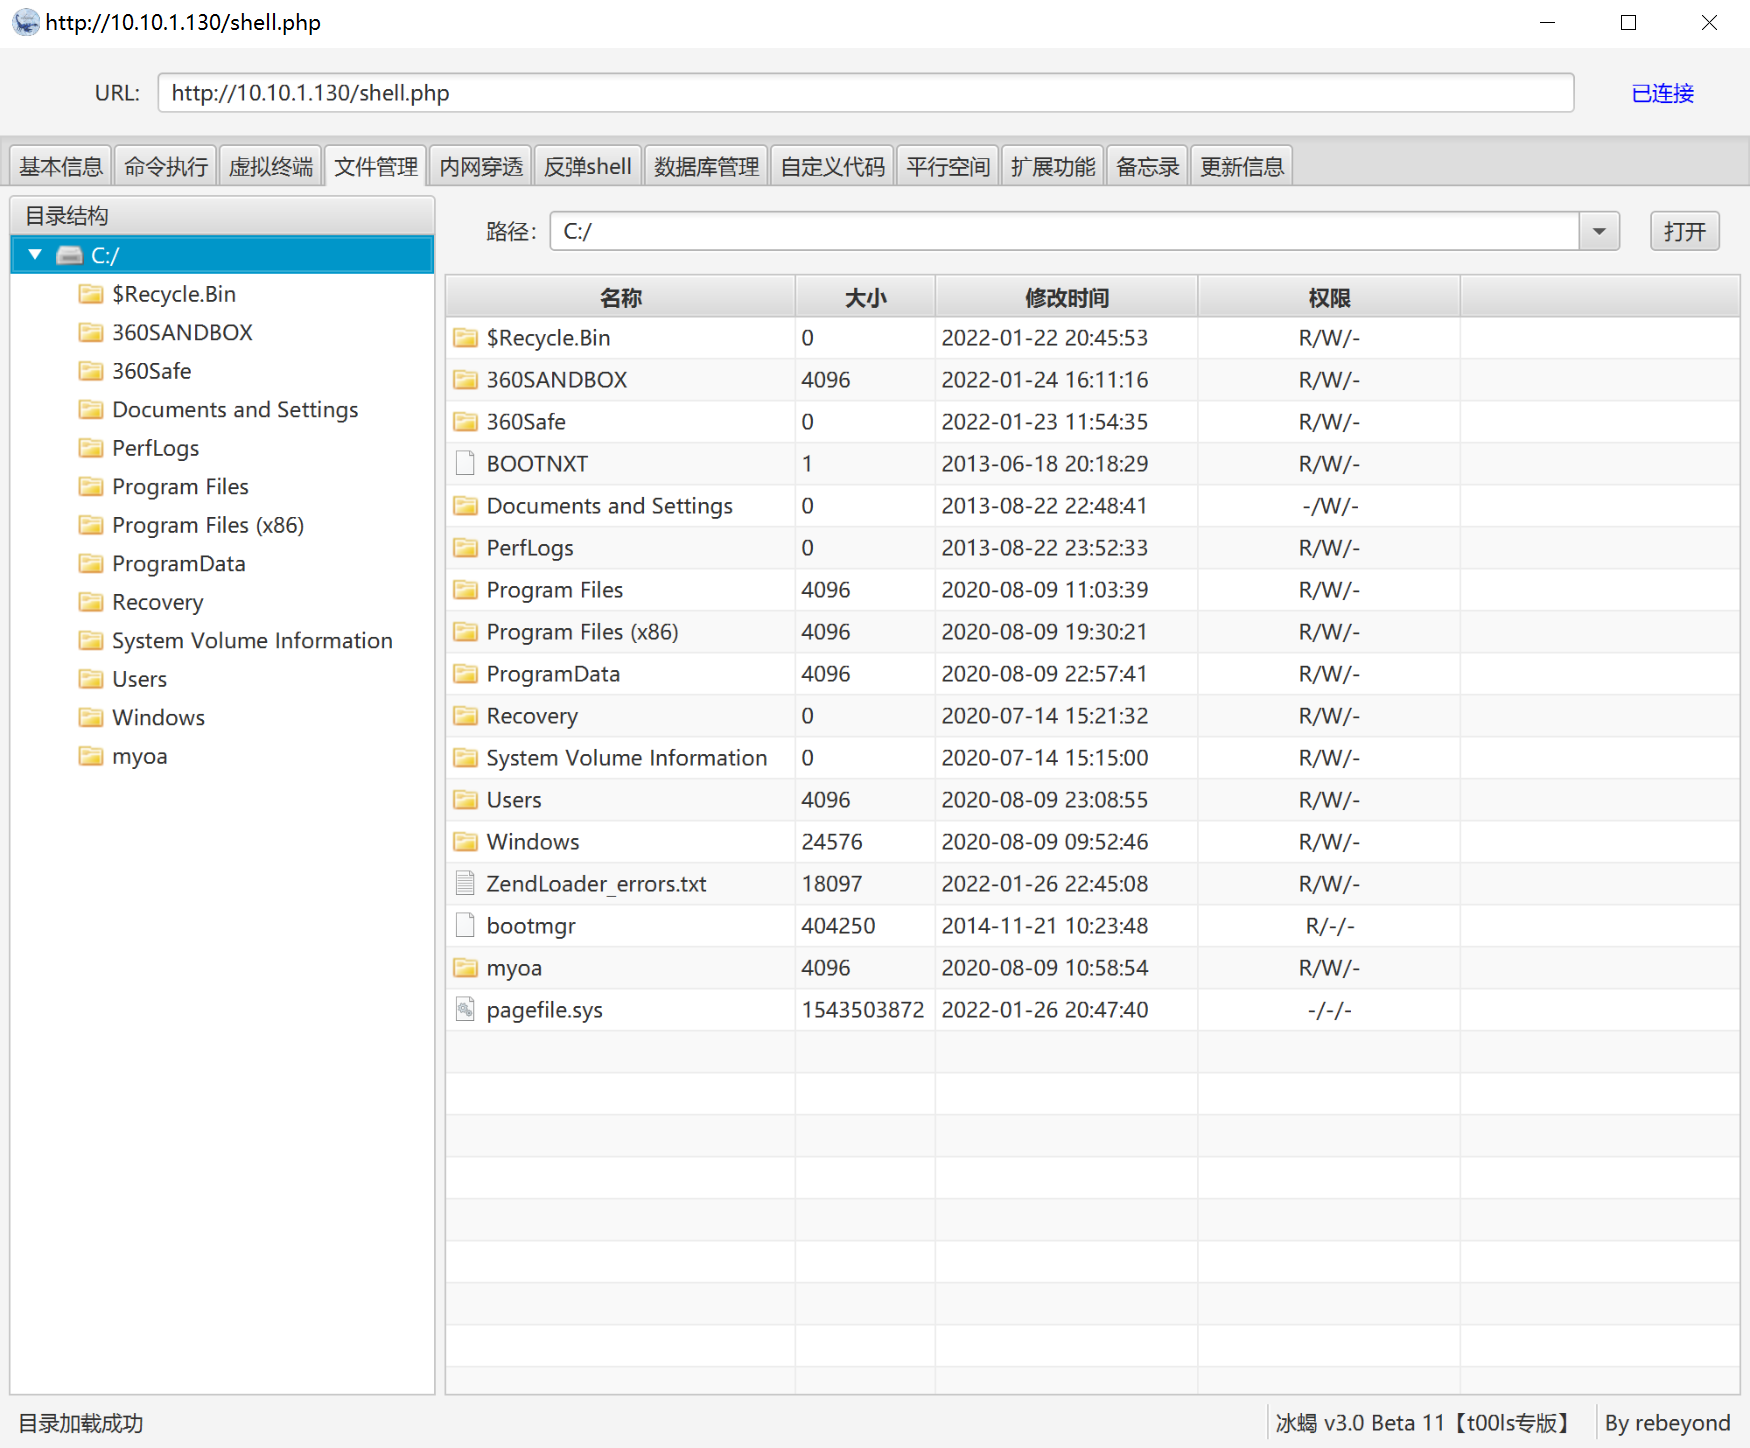1750x1448 pixels.
Task: Open the 内网穿透 tab
Action: pyautogui.click(x=481, y=166)
